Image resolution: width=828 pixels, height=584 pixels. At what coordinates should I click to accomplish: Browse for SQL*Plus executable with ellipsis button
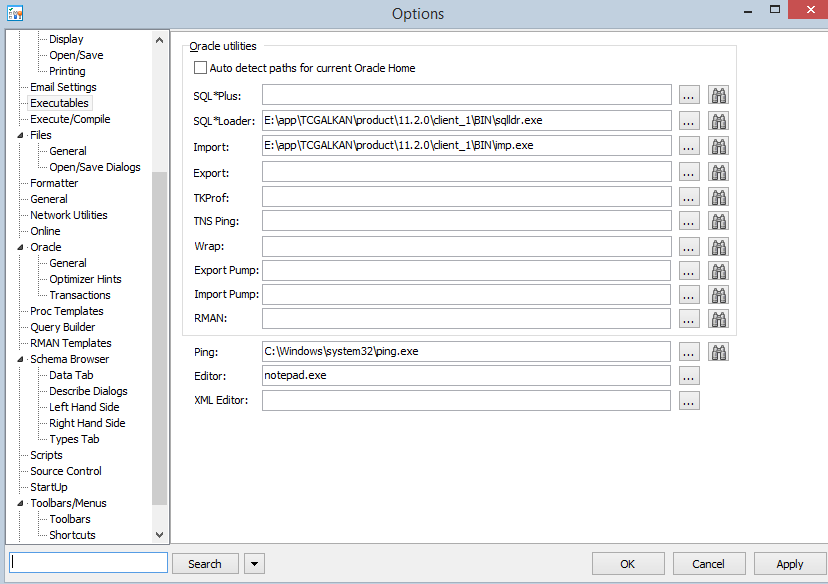tap(689, 96)
